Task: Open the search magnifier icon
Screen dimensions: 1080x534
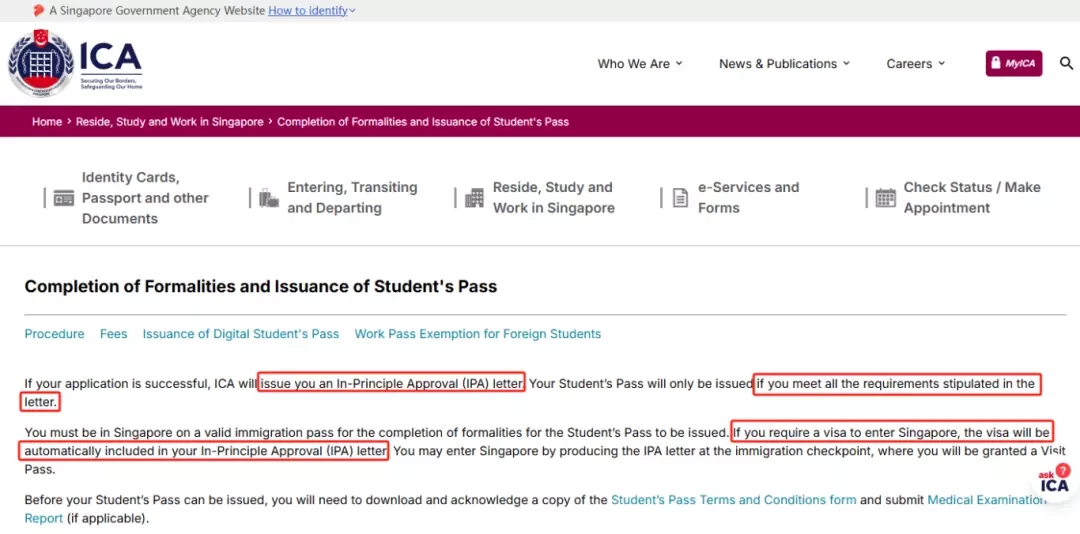Action: tap(1066, 63)
